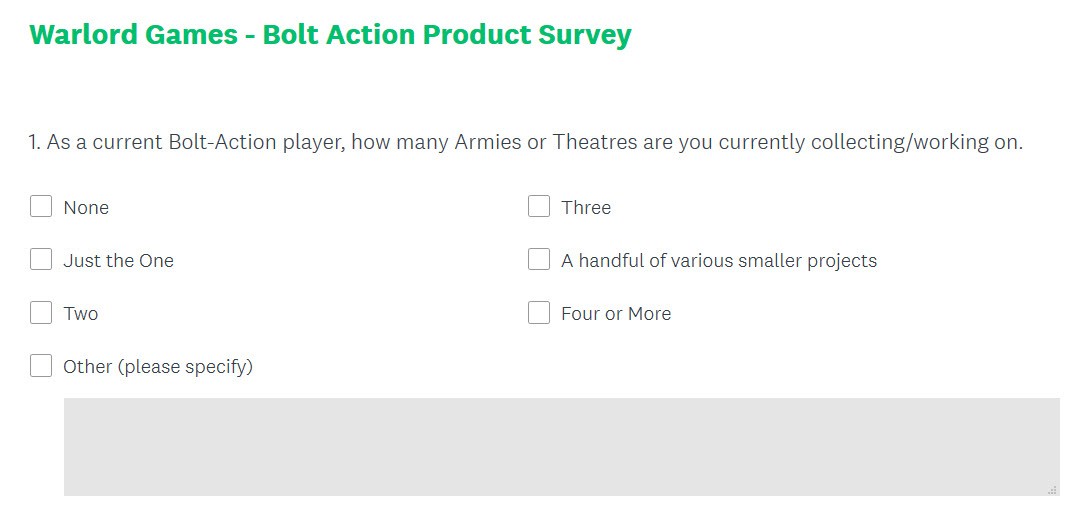Click the text box resize handle
This screenshot has height=526, width=1077.
[1052, 489]
